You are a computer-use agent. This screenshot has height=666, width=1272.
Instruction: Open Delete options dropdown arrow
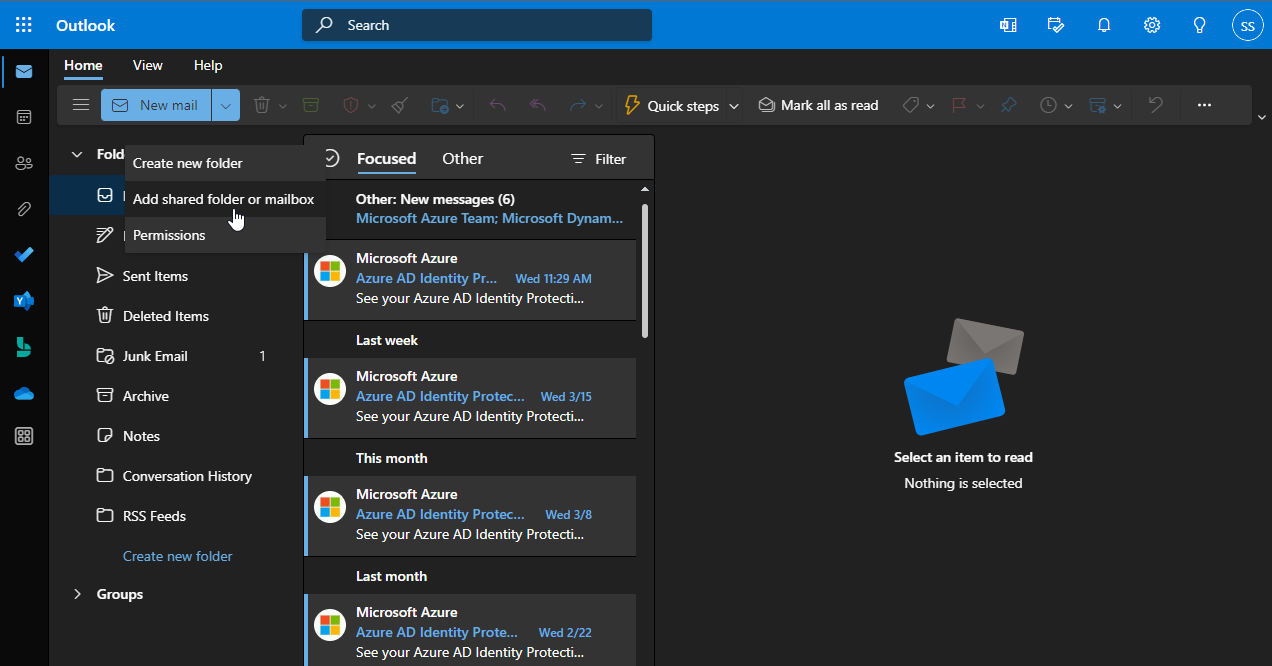click(283, 106)
